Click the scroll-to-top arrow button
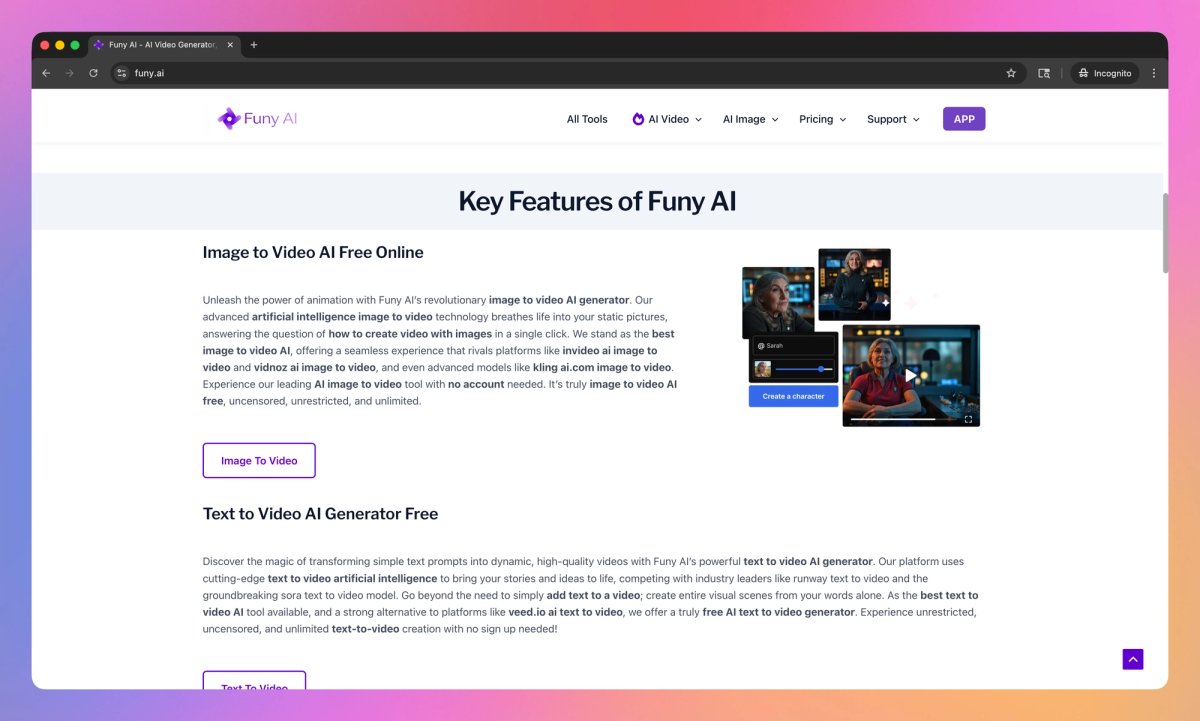This screenshot has height=721, width=1200. click(x=1132, y=659)
